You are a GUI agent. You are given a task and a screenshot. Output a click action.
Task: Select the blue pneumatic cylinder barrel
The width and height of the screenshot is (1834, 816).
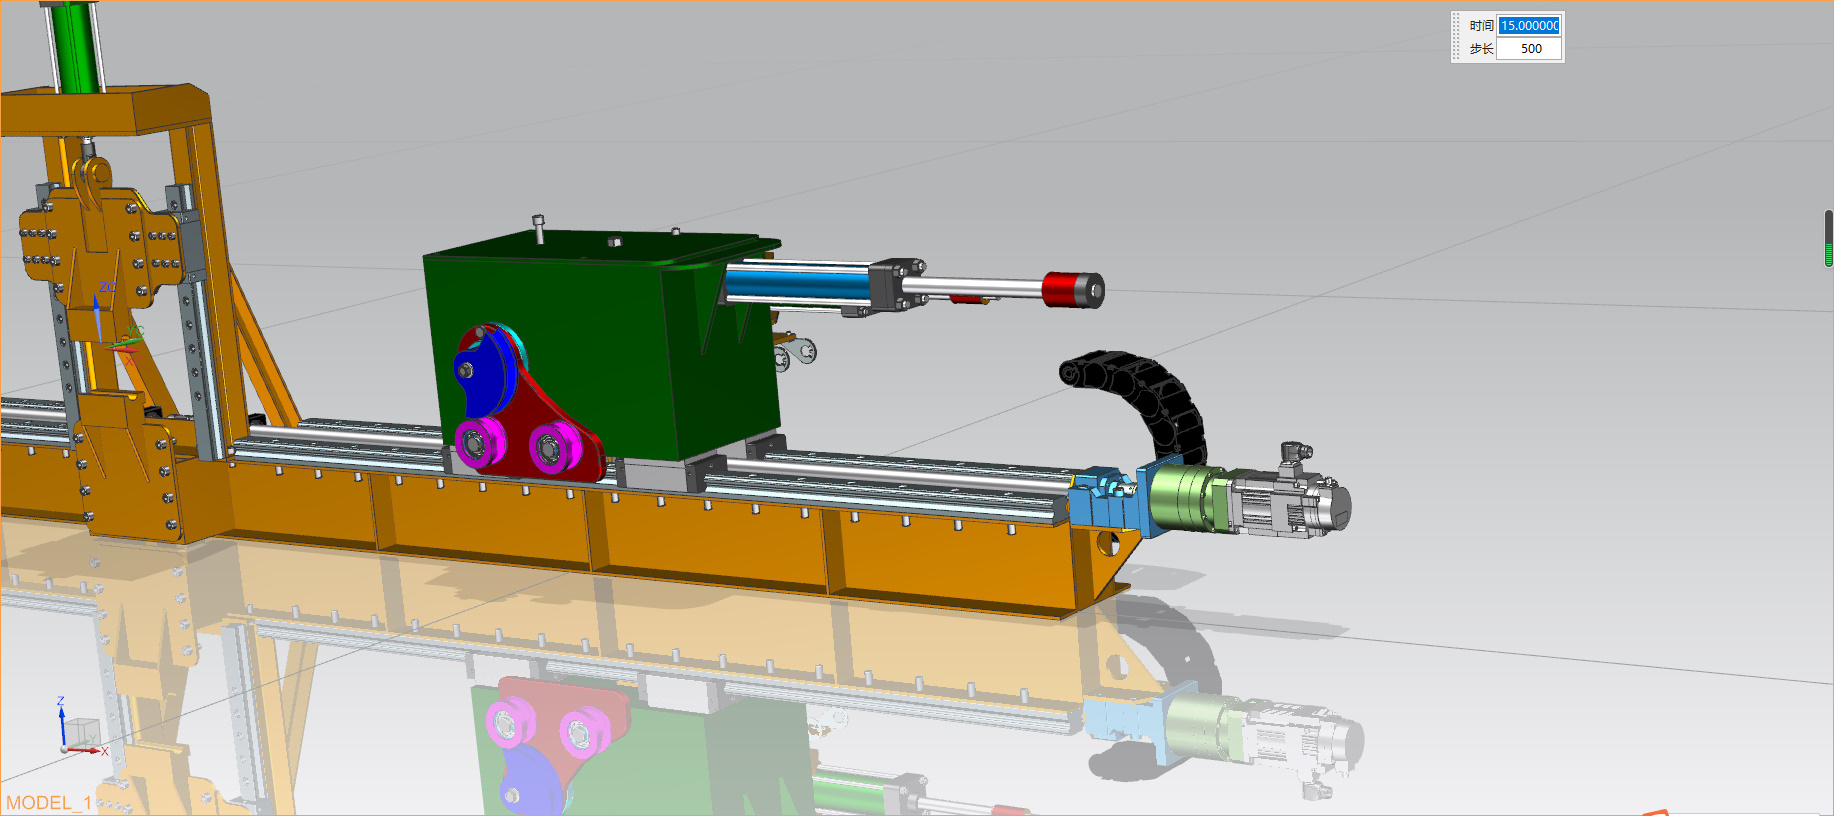point(797,280)
